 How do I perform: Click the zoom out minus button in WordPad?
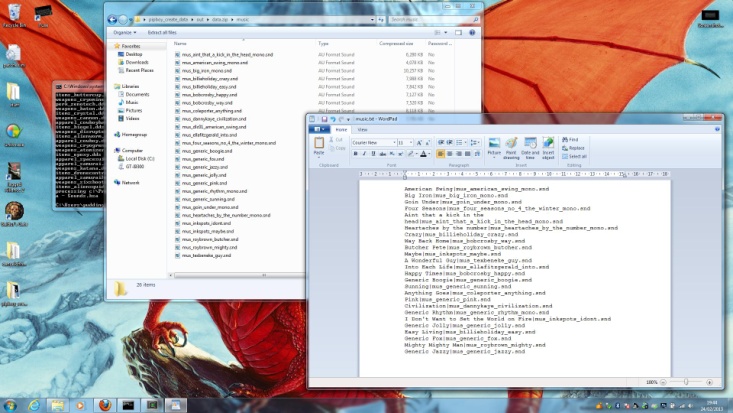point(663,382)
